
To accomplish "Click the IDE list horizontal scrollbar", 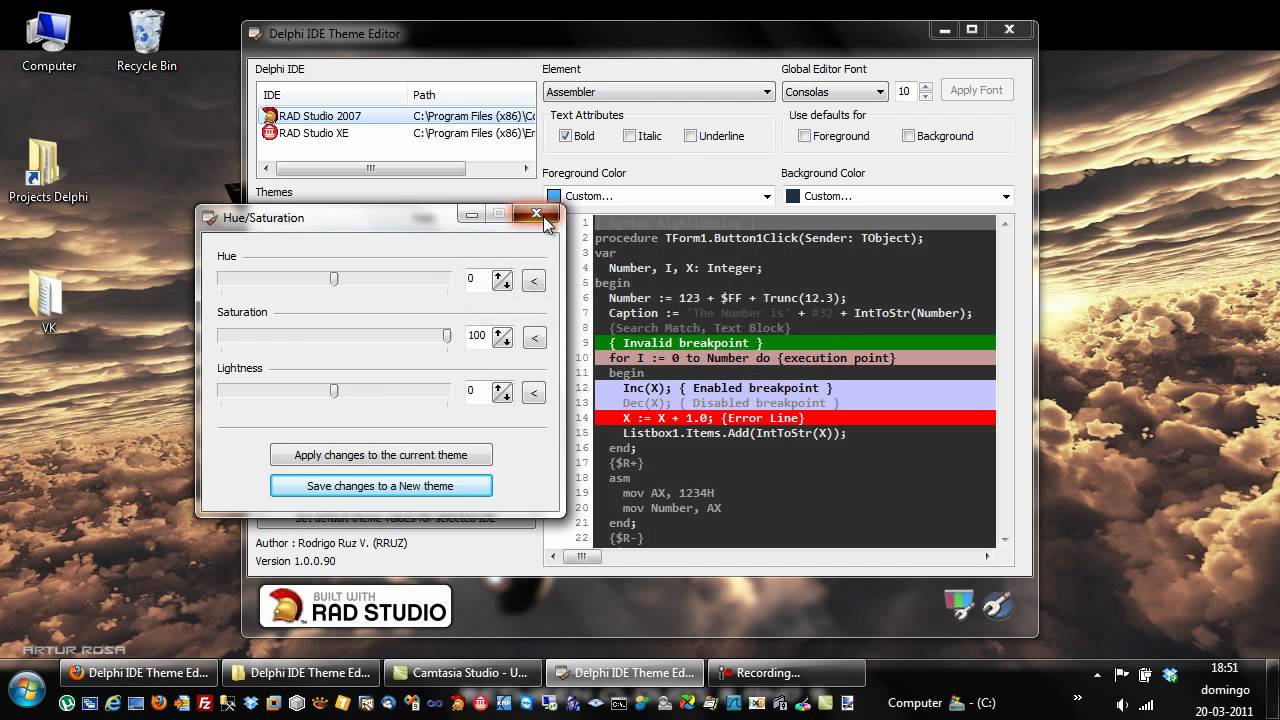I will click(x=397, y=168).
